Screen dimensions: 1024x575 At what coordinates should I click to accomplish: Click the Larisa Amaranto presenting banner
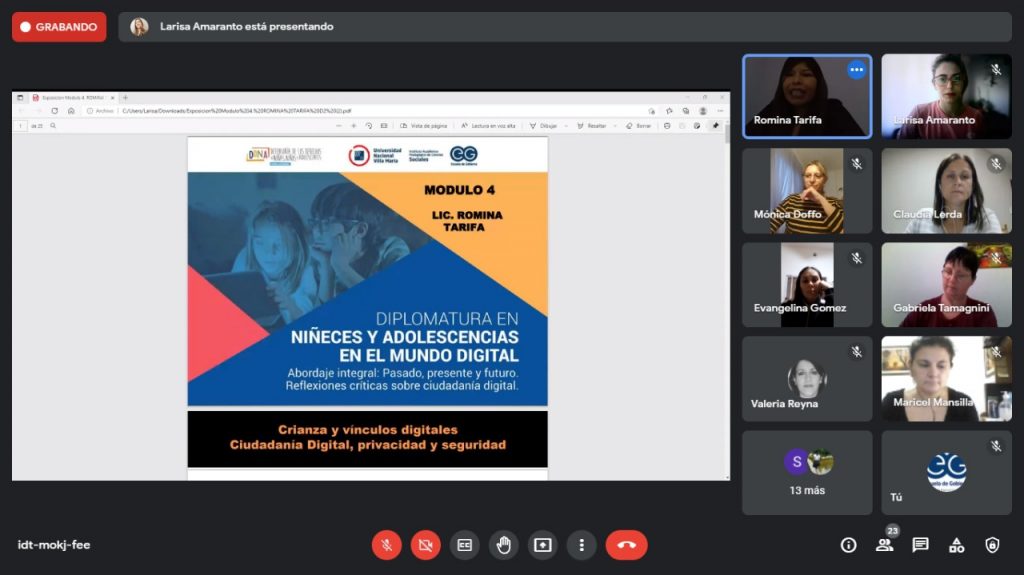point(565,27)
